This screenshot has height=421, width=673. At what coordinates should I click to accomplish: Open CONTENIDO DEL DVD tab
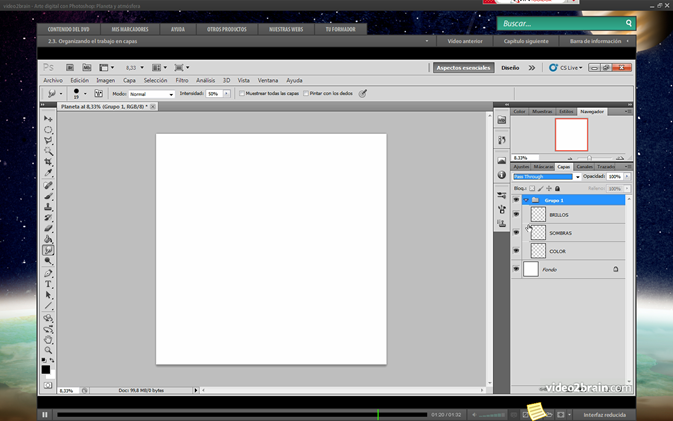pyautogui.click(x=68, y=29)
